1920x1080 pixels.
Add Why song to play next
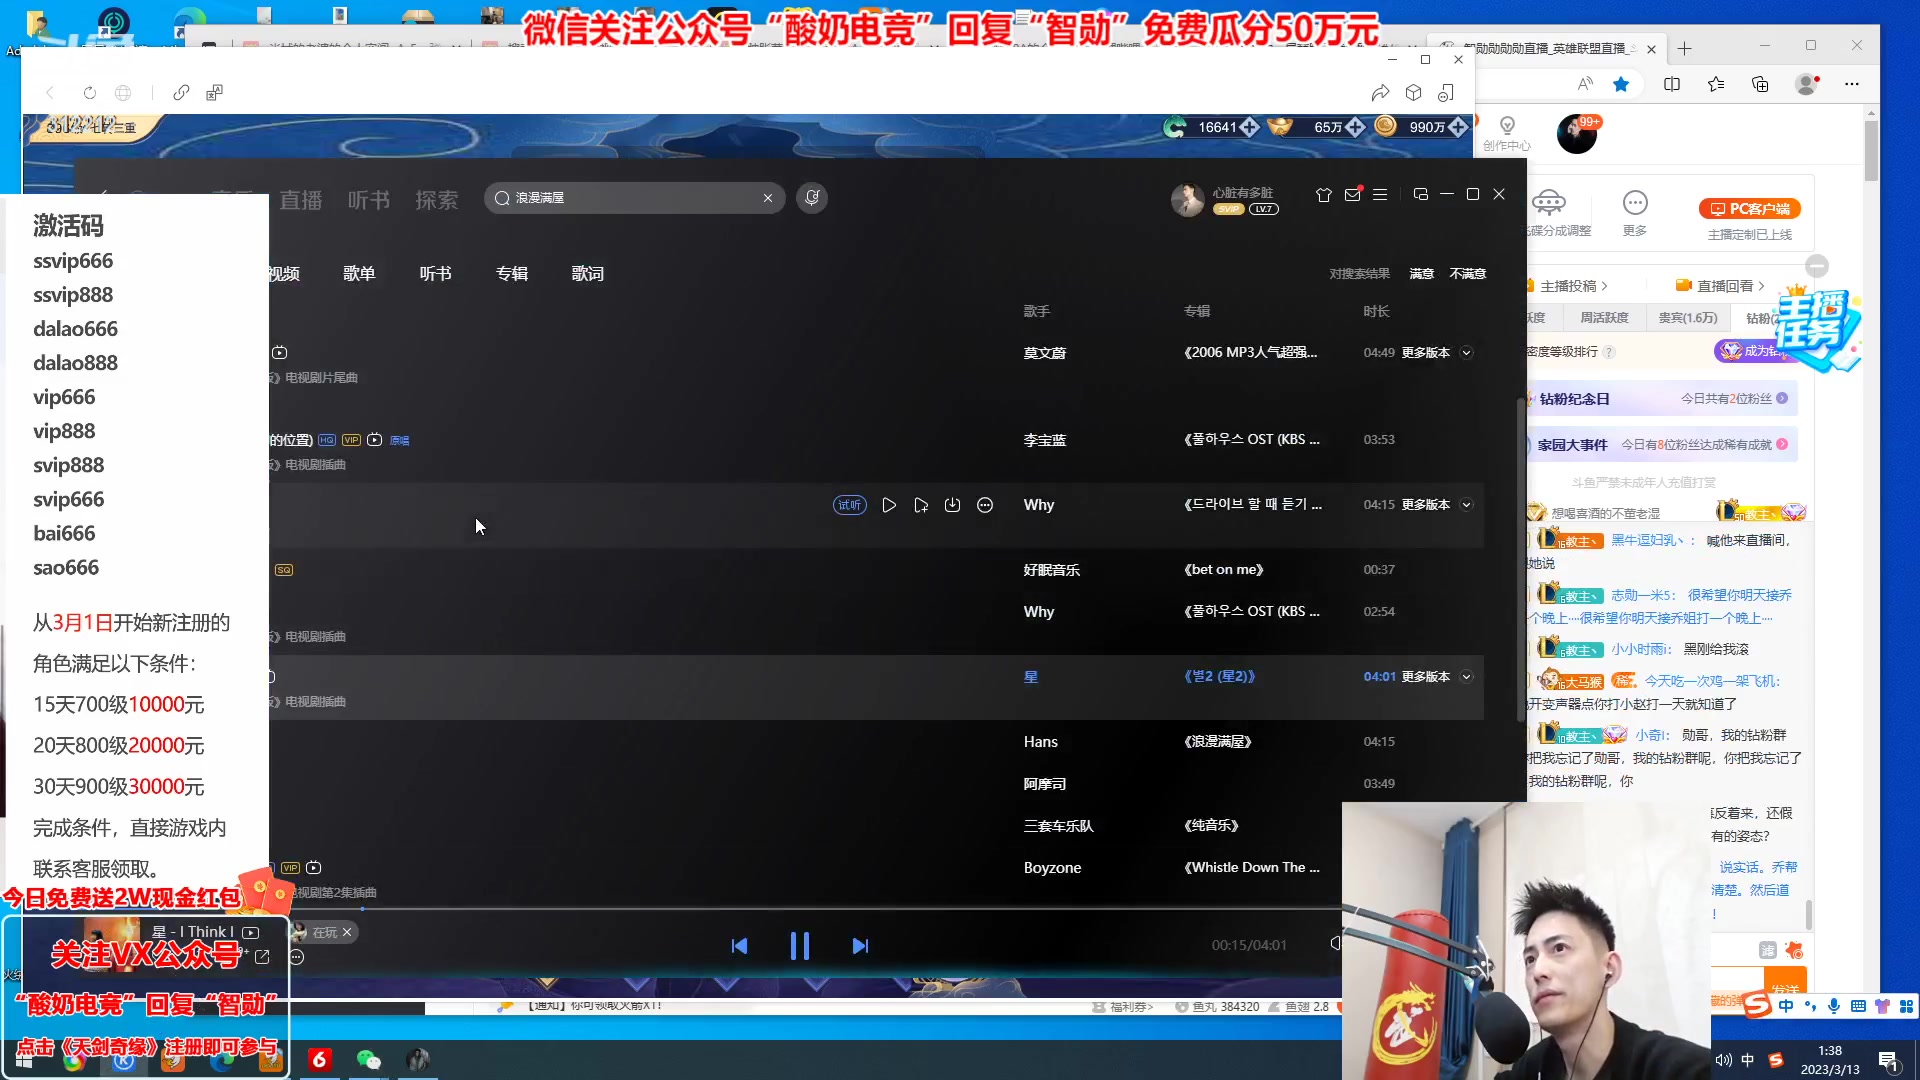point(921,505)
